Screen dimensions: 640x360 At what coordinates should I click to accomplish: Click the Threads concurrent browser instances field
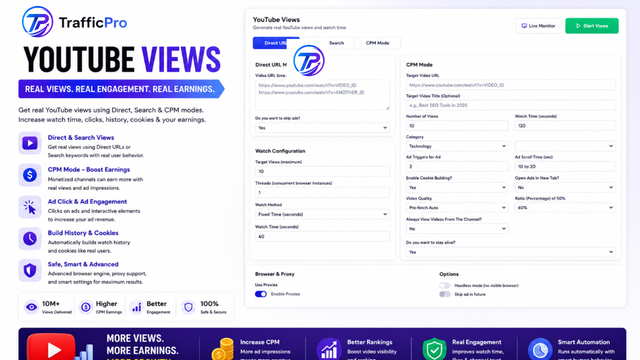[322, 193]
